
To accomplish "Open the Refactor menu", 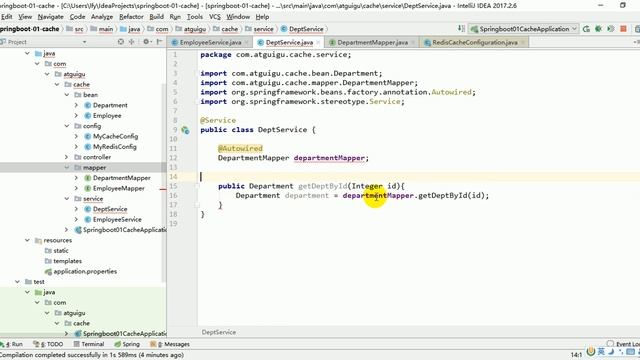I will pos(131,17).
